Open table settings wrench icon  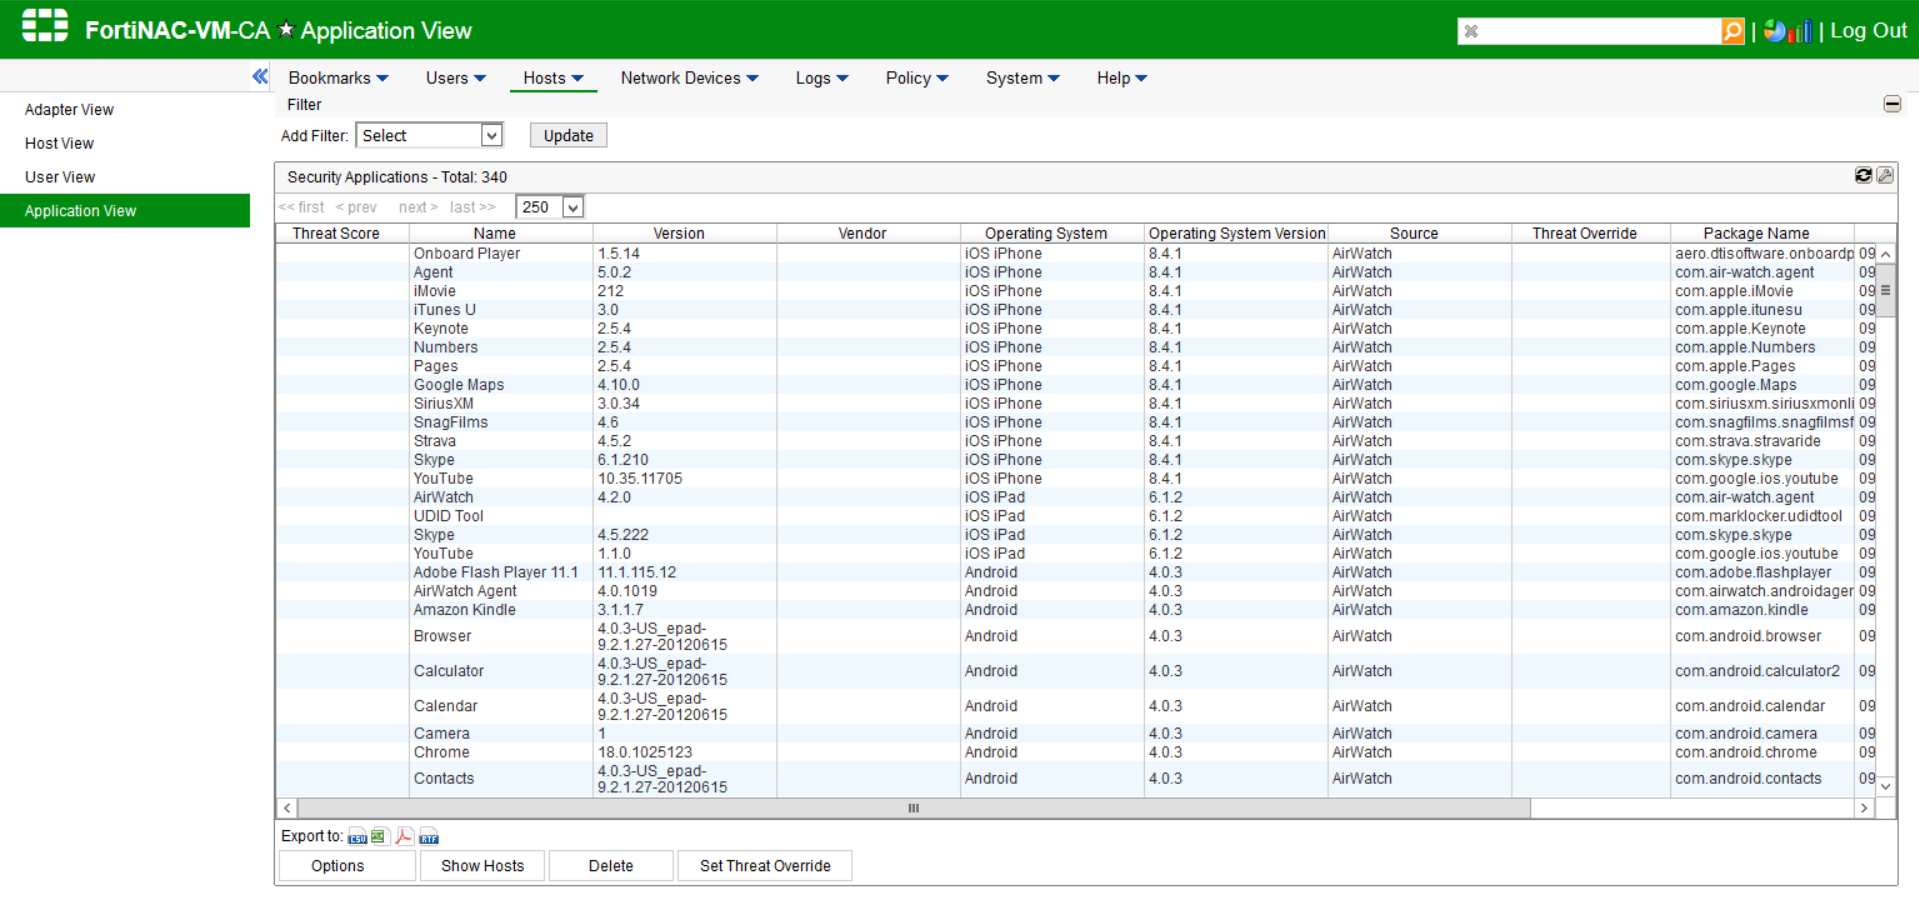pos(1885,175)
